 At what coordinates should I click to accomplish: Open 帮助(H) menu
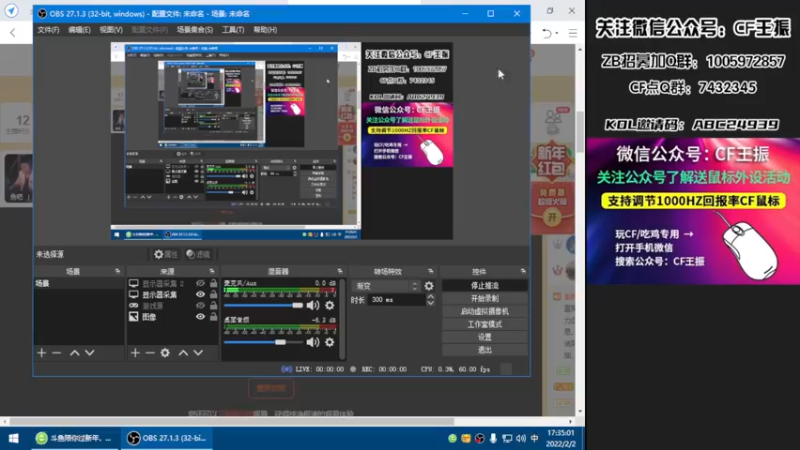265,30
